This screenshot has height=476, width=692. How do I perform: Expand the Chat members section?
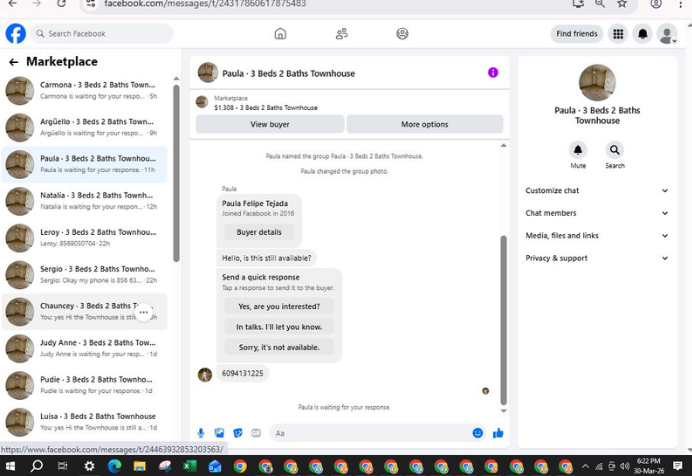[597, 213]
